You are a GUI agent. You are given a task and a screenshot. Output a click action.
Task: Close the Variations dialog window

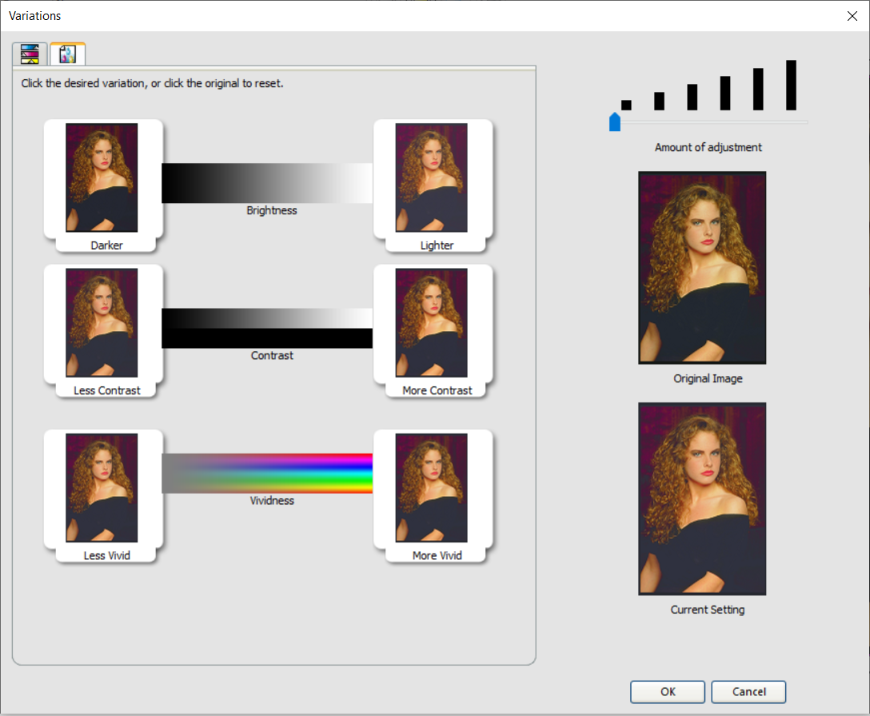coord(852,16)
